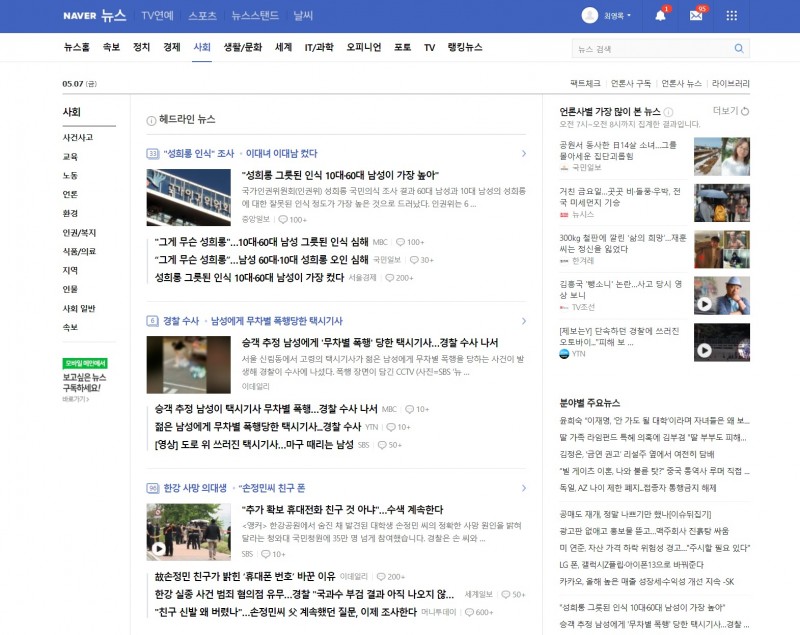The image size is (800, 635).
Task: Expand the 한강 사망 의대생 cluster arrow
Action: coord(523,488)
